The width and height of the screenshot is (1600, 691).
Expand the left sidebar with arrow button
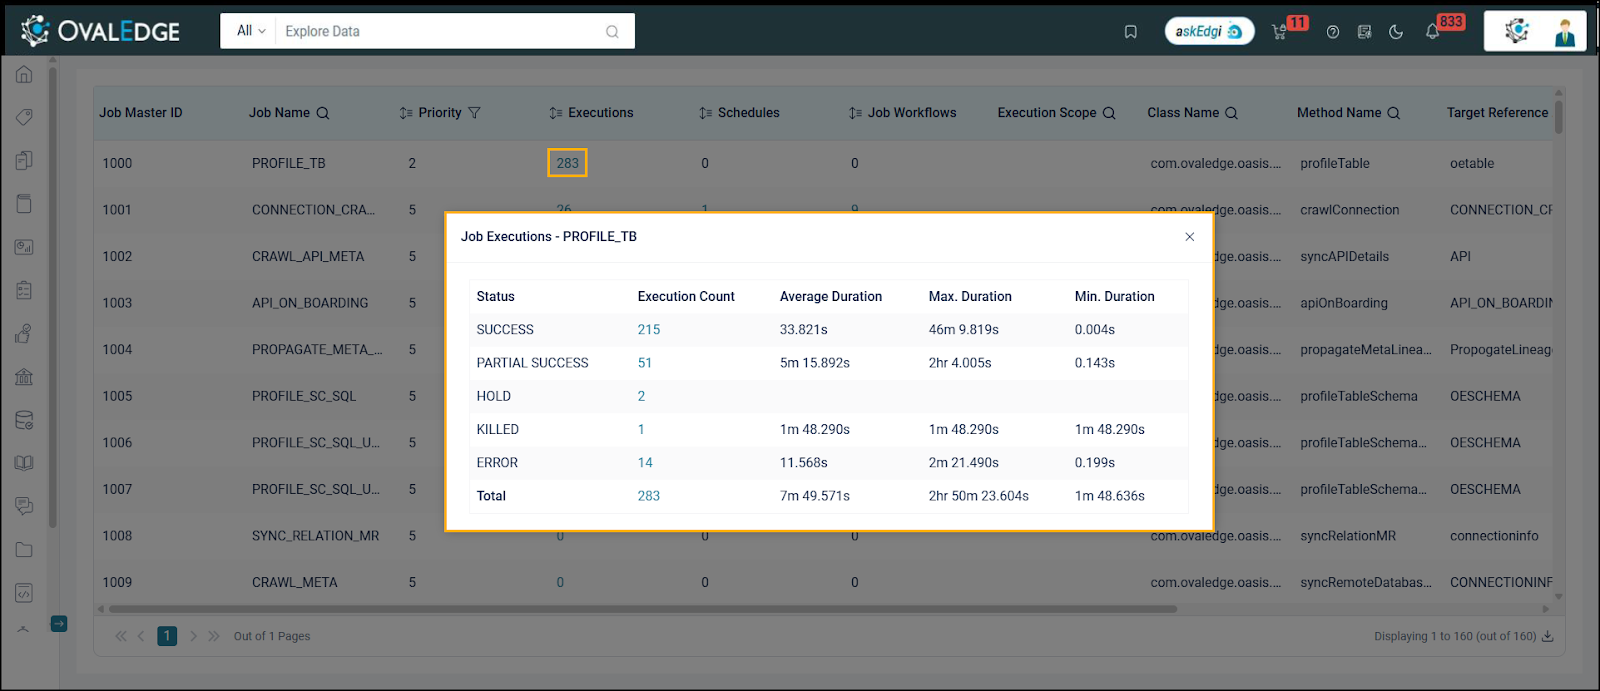59,624
